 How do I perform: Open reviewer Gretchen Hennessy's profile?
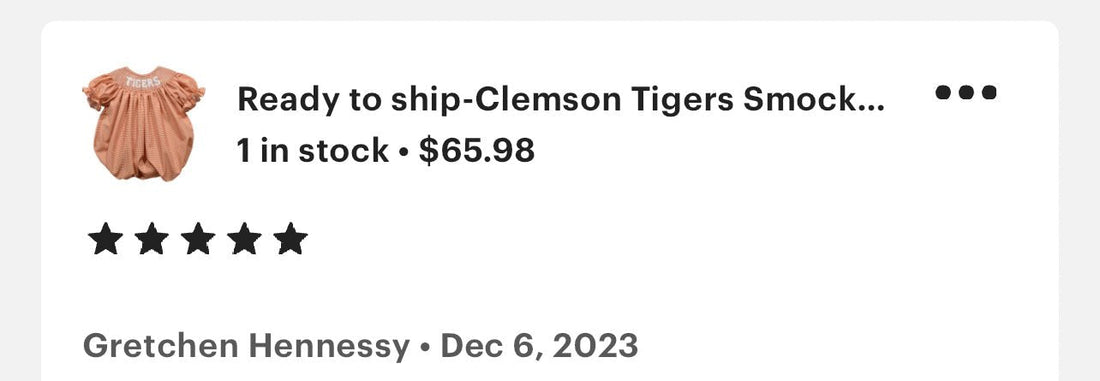(x=246, y=346)
